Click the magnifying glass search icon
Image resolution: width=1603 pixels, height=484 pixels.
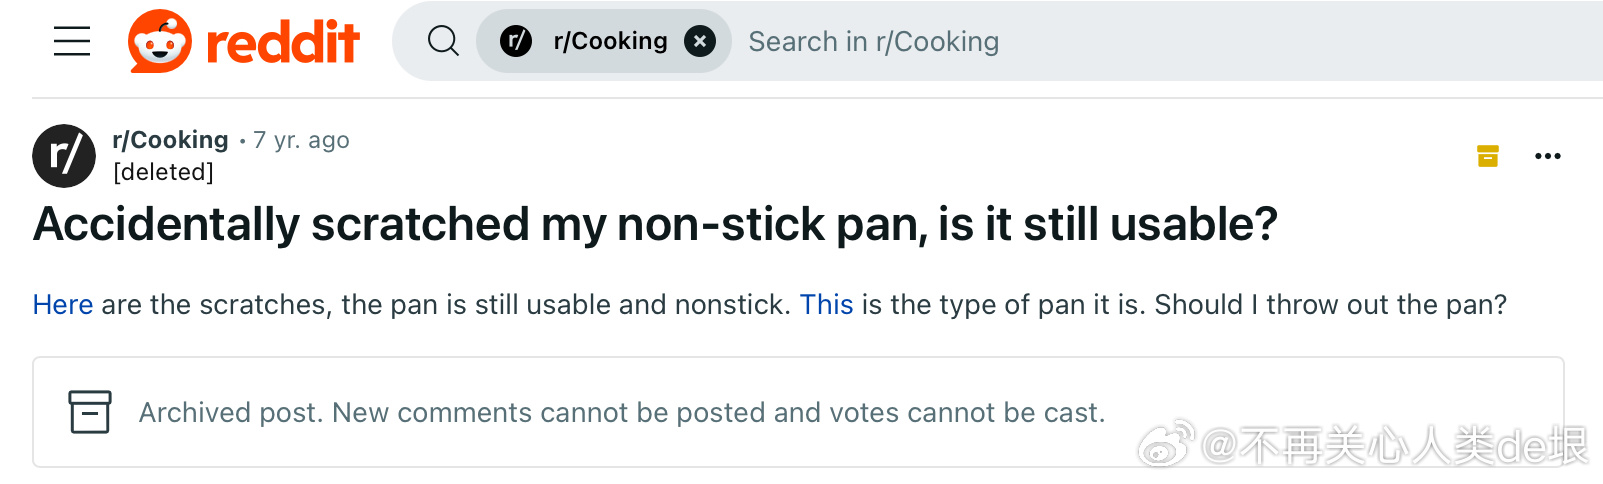442,41
